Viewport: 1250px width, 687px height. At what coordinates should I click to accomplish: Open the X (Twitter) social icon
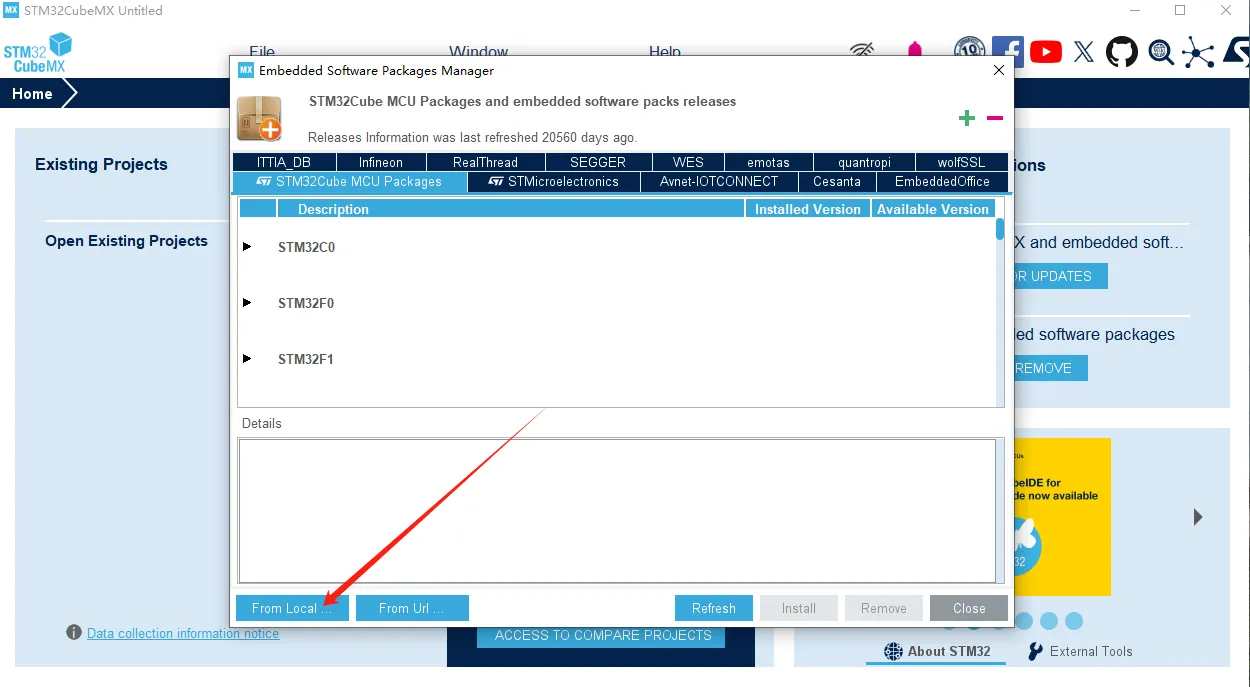1083,52
